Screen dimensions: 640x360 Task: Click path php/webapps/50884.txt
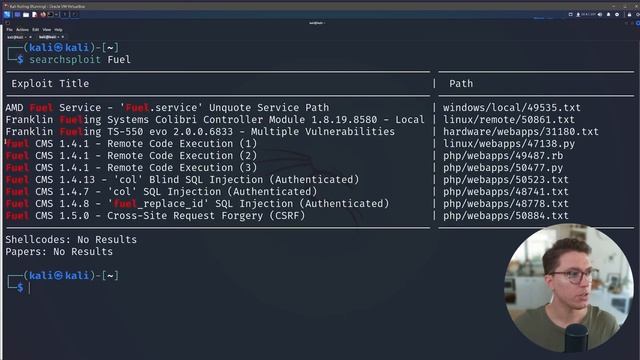(x=506, y=216)
